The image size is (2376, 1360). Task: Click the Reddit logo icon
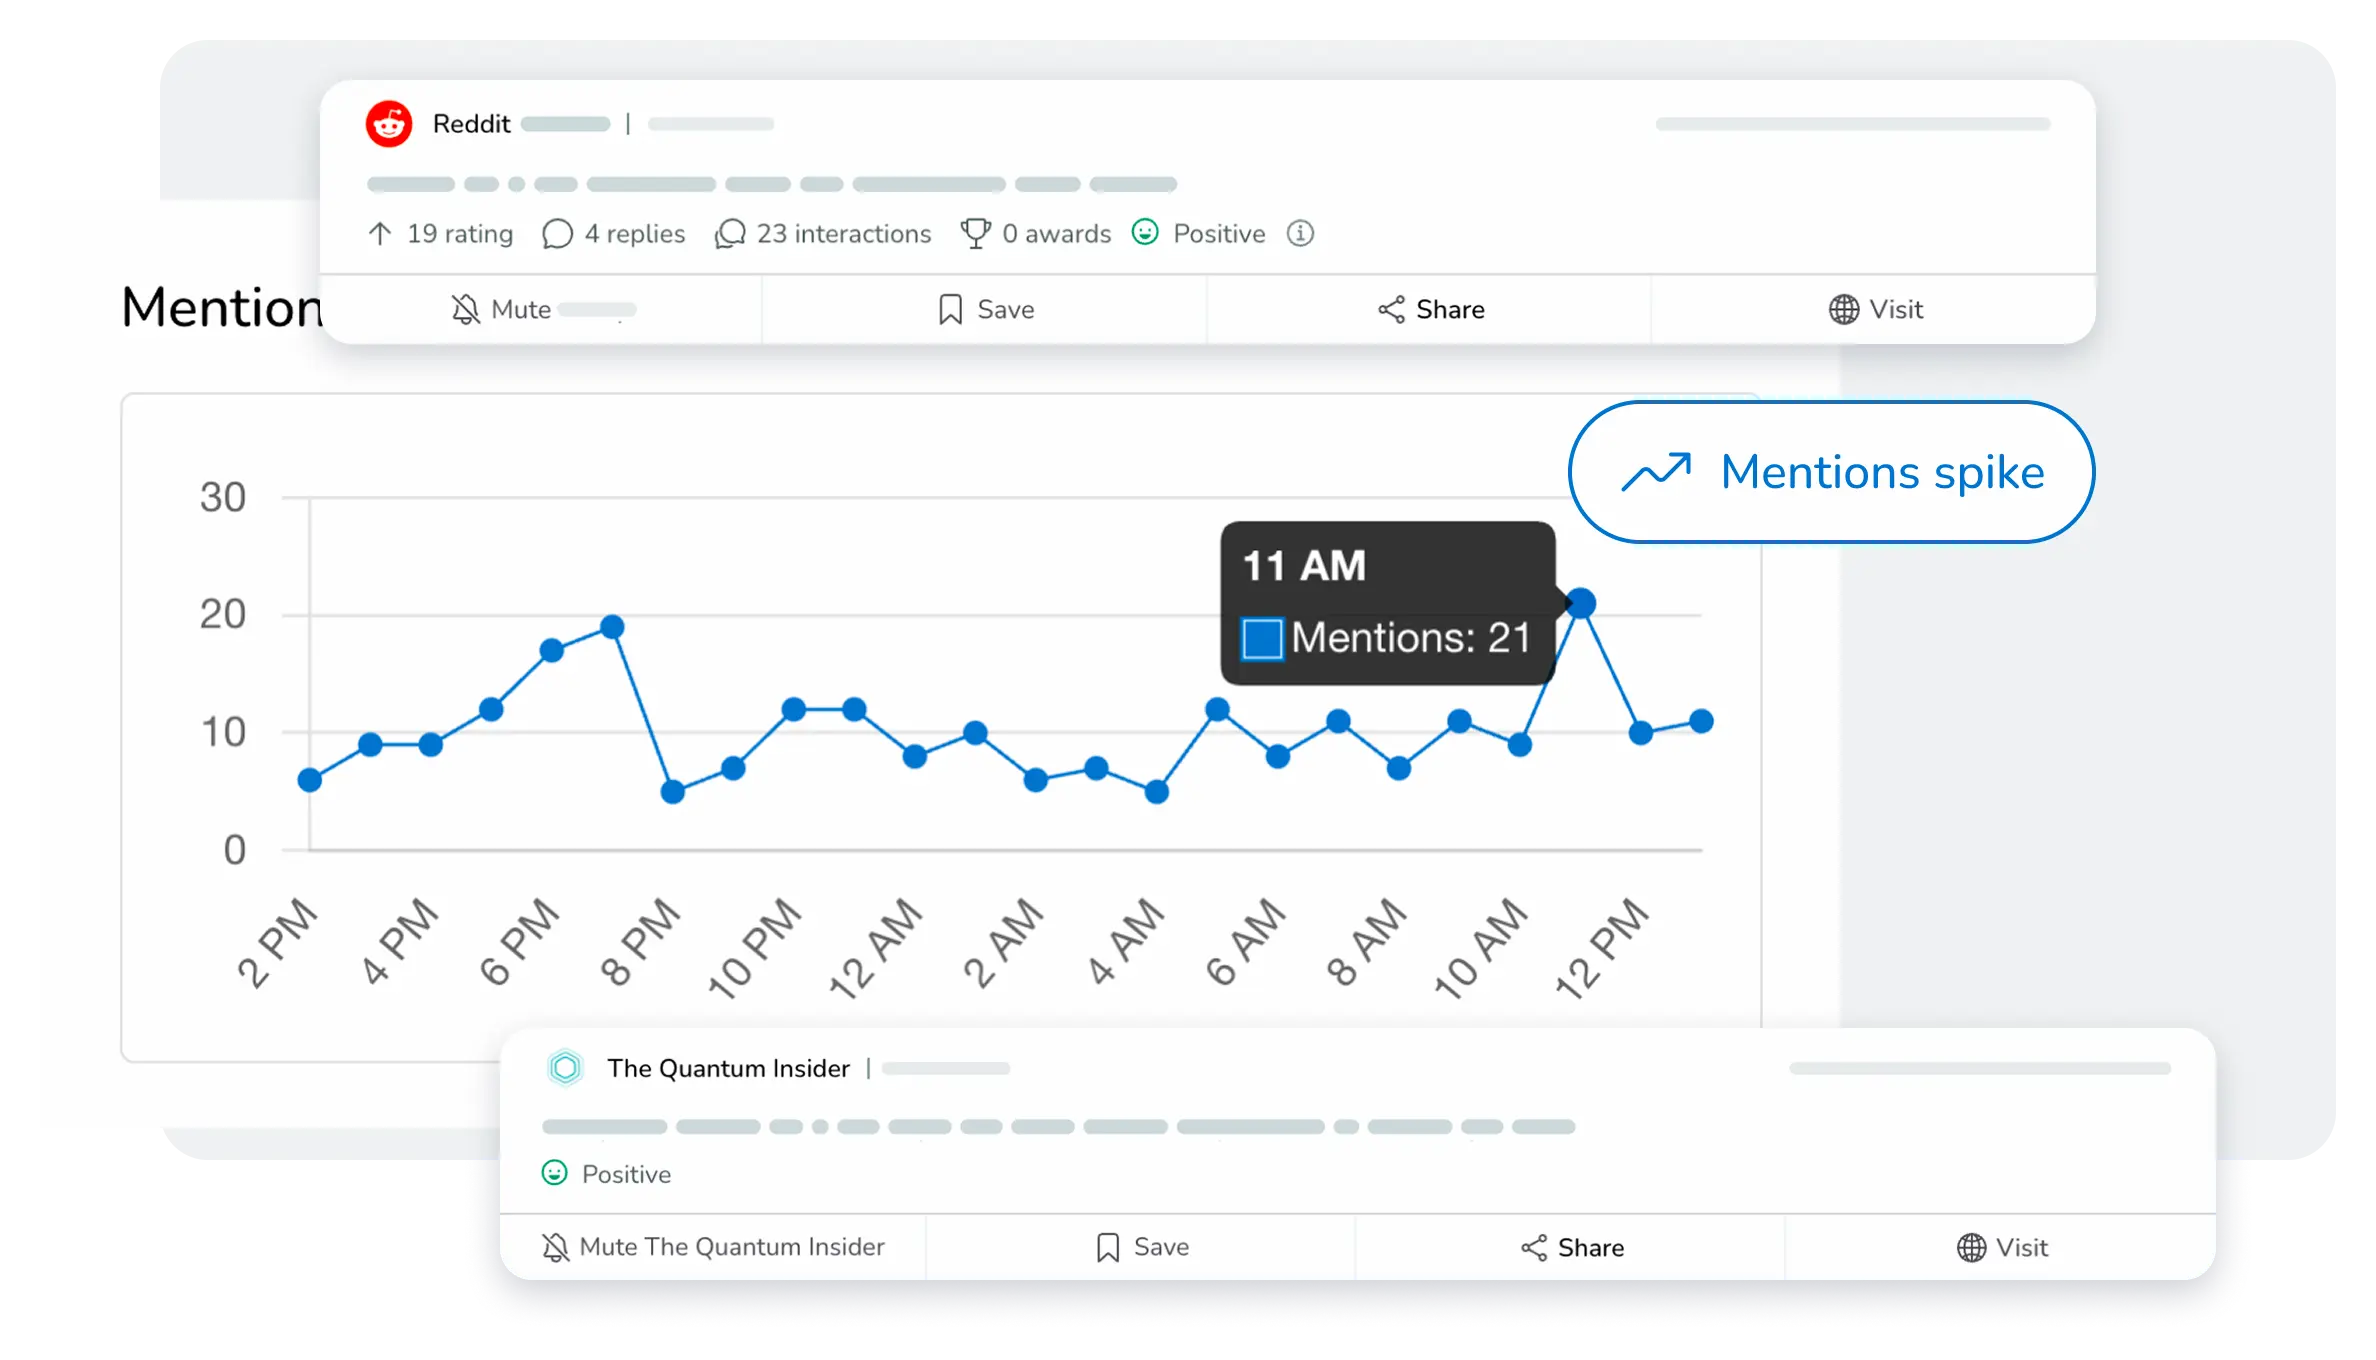click(389, 124)
